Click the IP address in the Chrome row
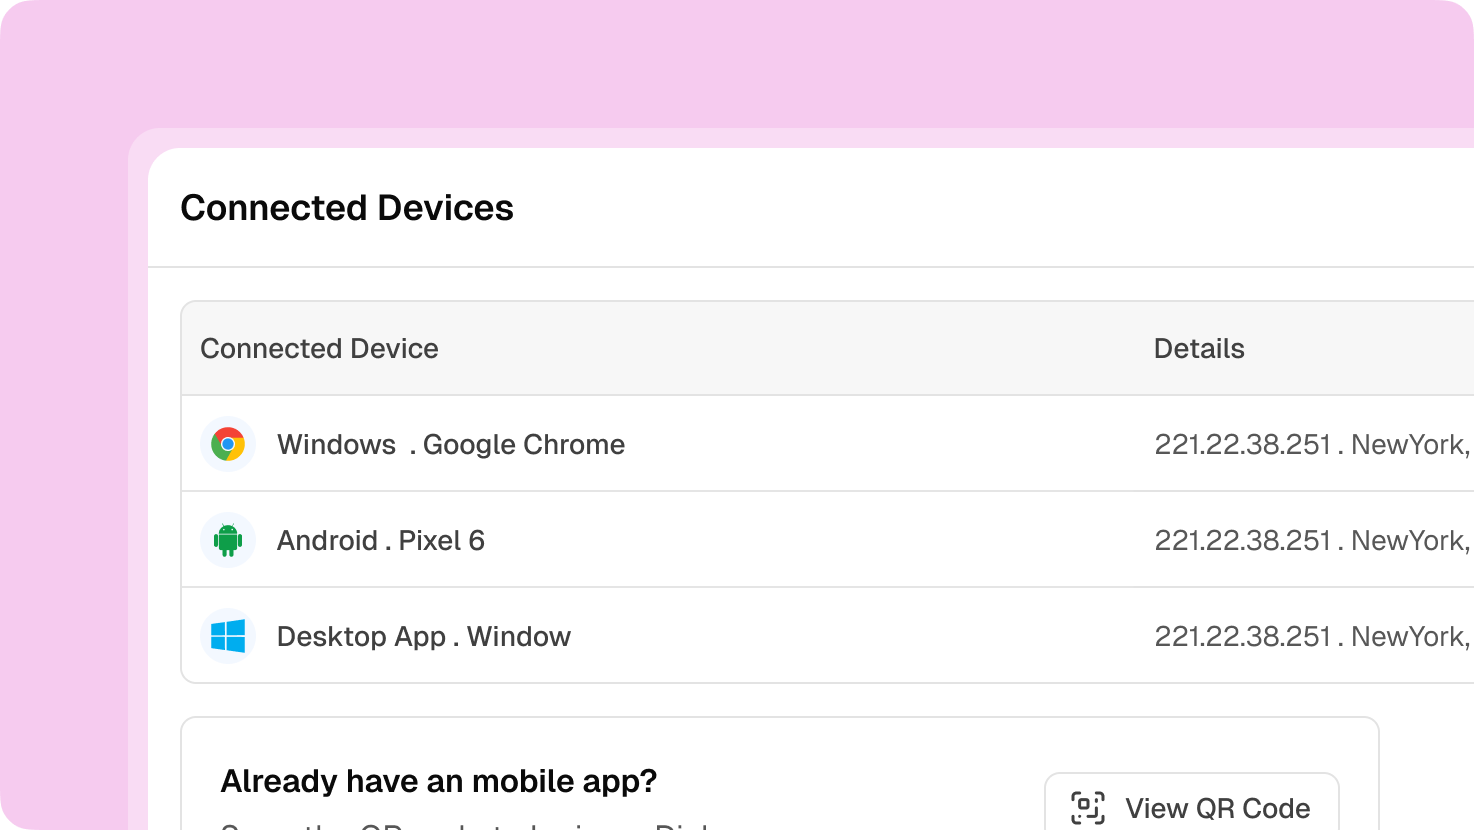 (1243, 444)
